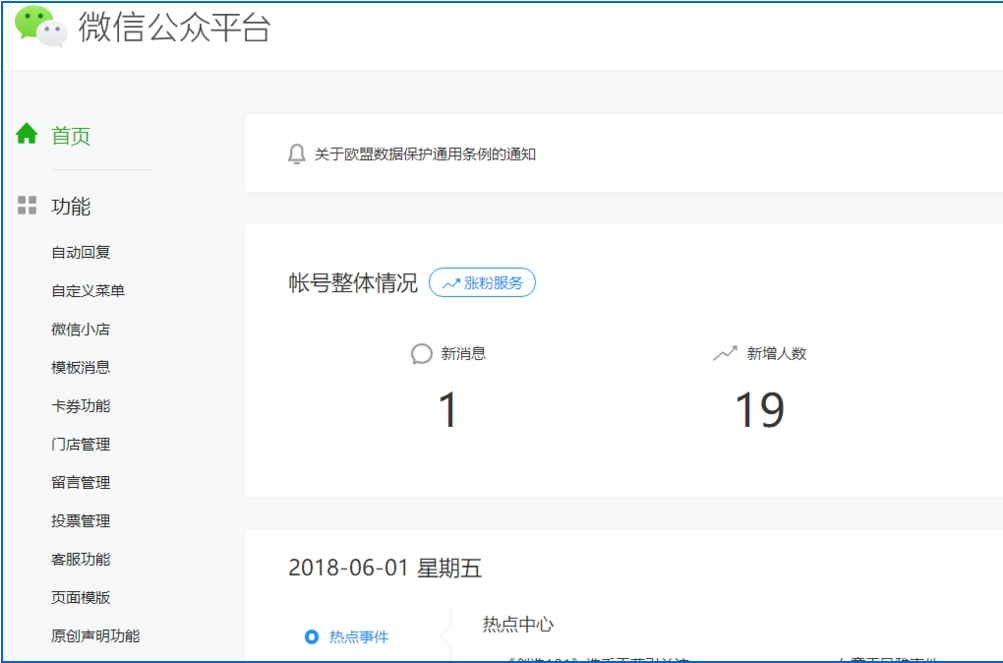Screen dimensions: 1003x663
Task: Click the blue dot icon beside 热点事件
Action: point(311,634)
